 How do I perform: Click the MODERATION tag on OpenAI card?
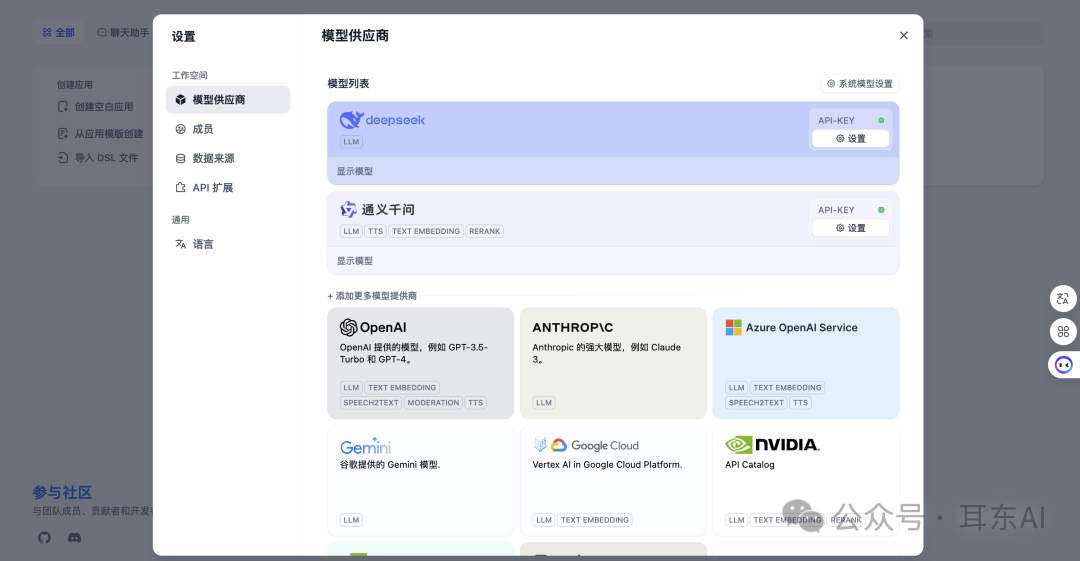433,403
